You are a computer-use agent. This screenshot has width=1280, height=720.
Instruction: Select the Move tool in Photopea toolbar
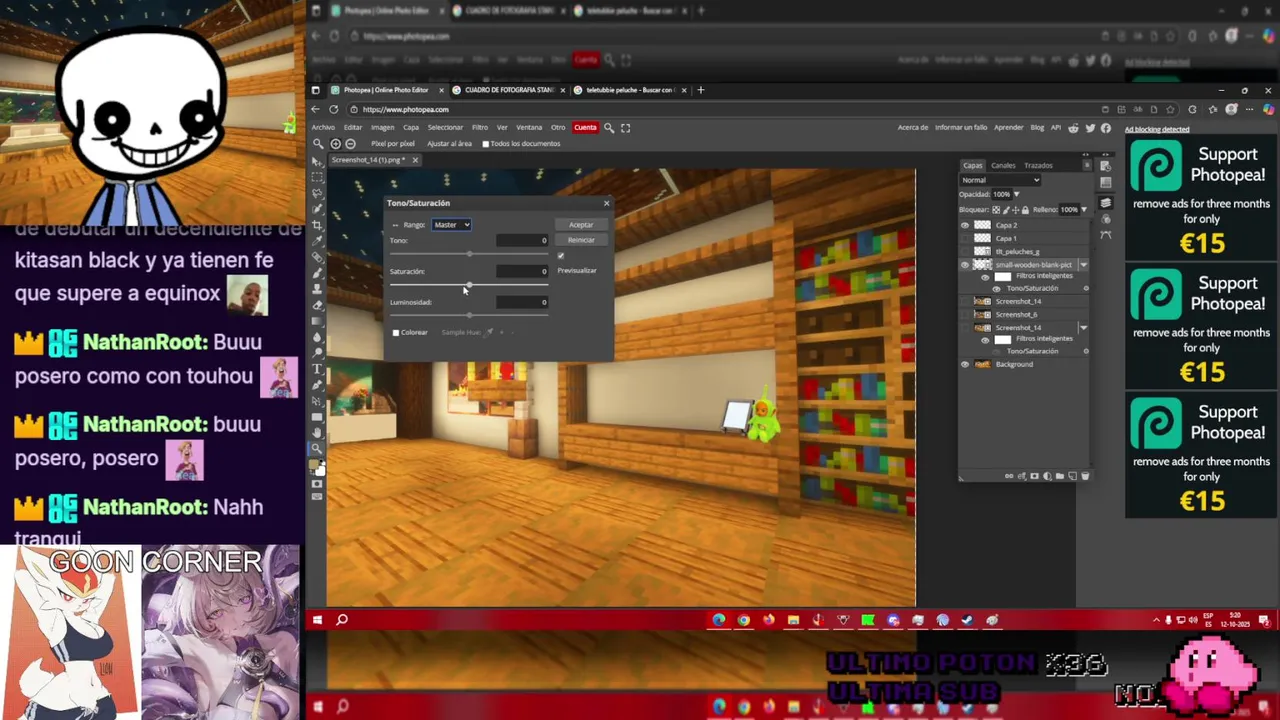click(317, 161)
